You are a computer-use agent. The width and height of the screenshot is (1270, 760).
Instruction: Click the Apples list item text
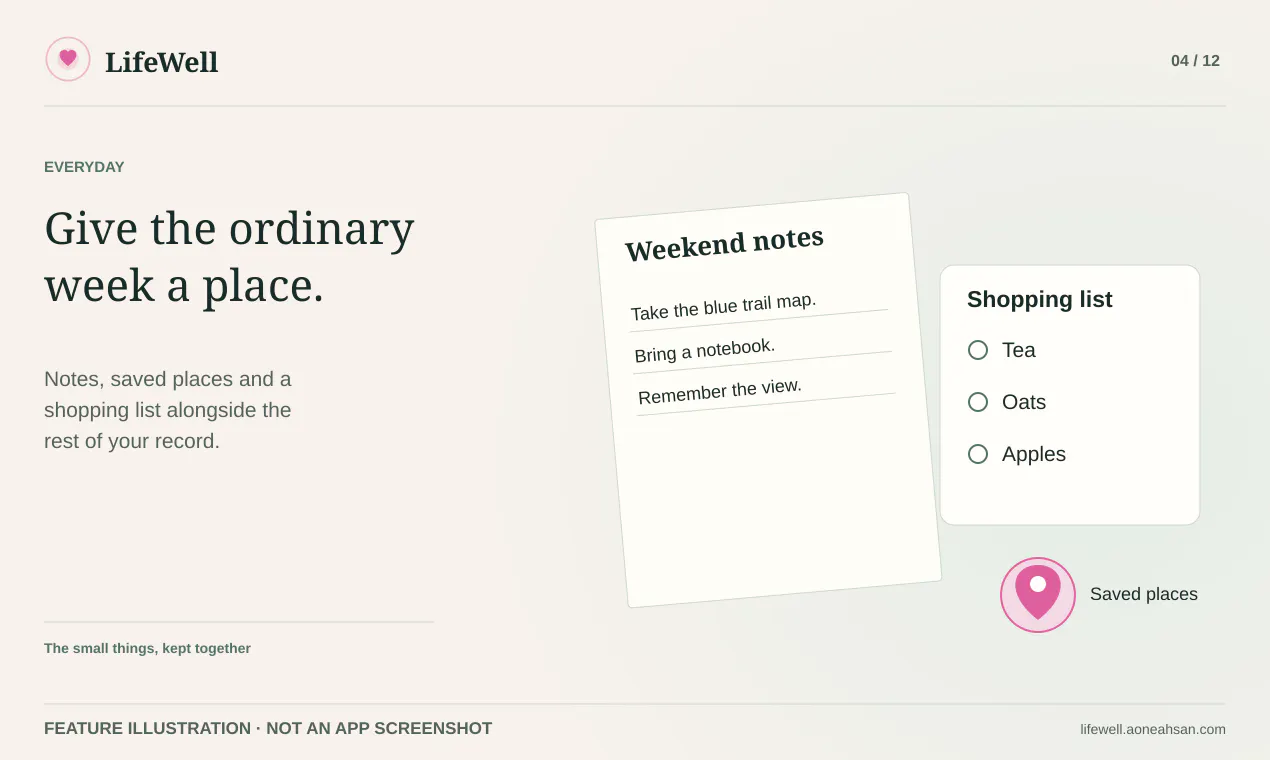click(x=1034, y=454)
